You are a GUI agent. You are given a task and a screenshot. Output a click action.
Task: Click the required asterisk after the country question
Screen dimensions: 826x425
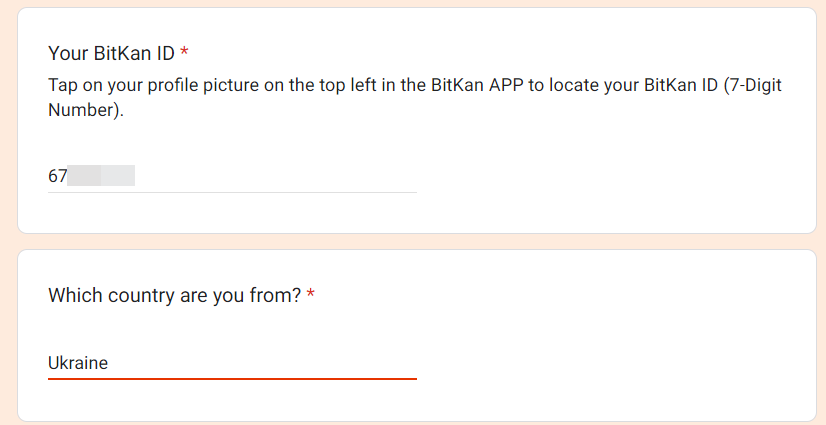click(x=311, y=296)
